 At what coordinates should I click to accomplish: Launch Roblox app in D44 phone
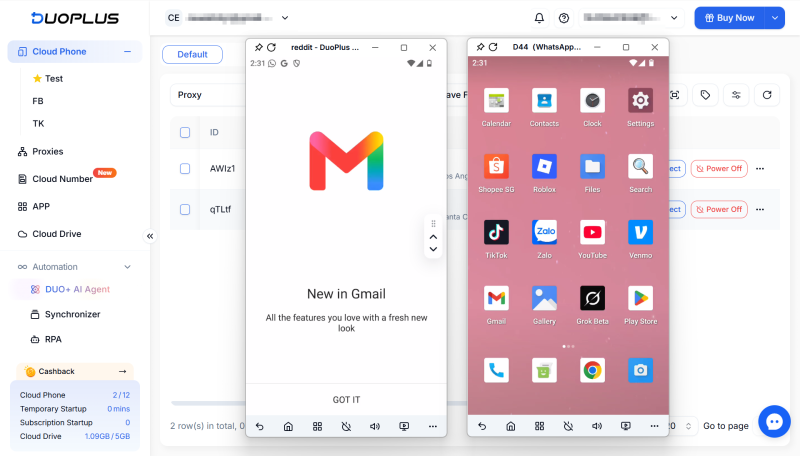544,167
